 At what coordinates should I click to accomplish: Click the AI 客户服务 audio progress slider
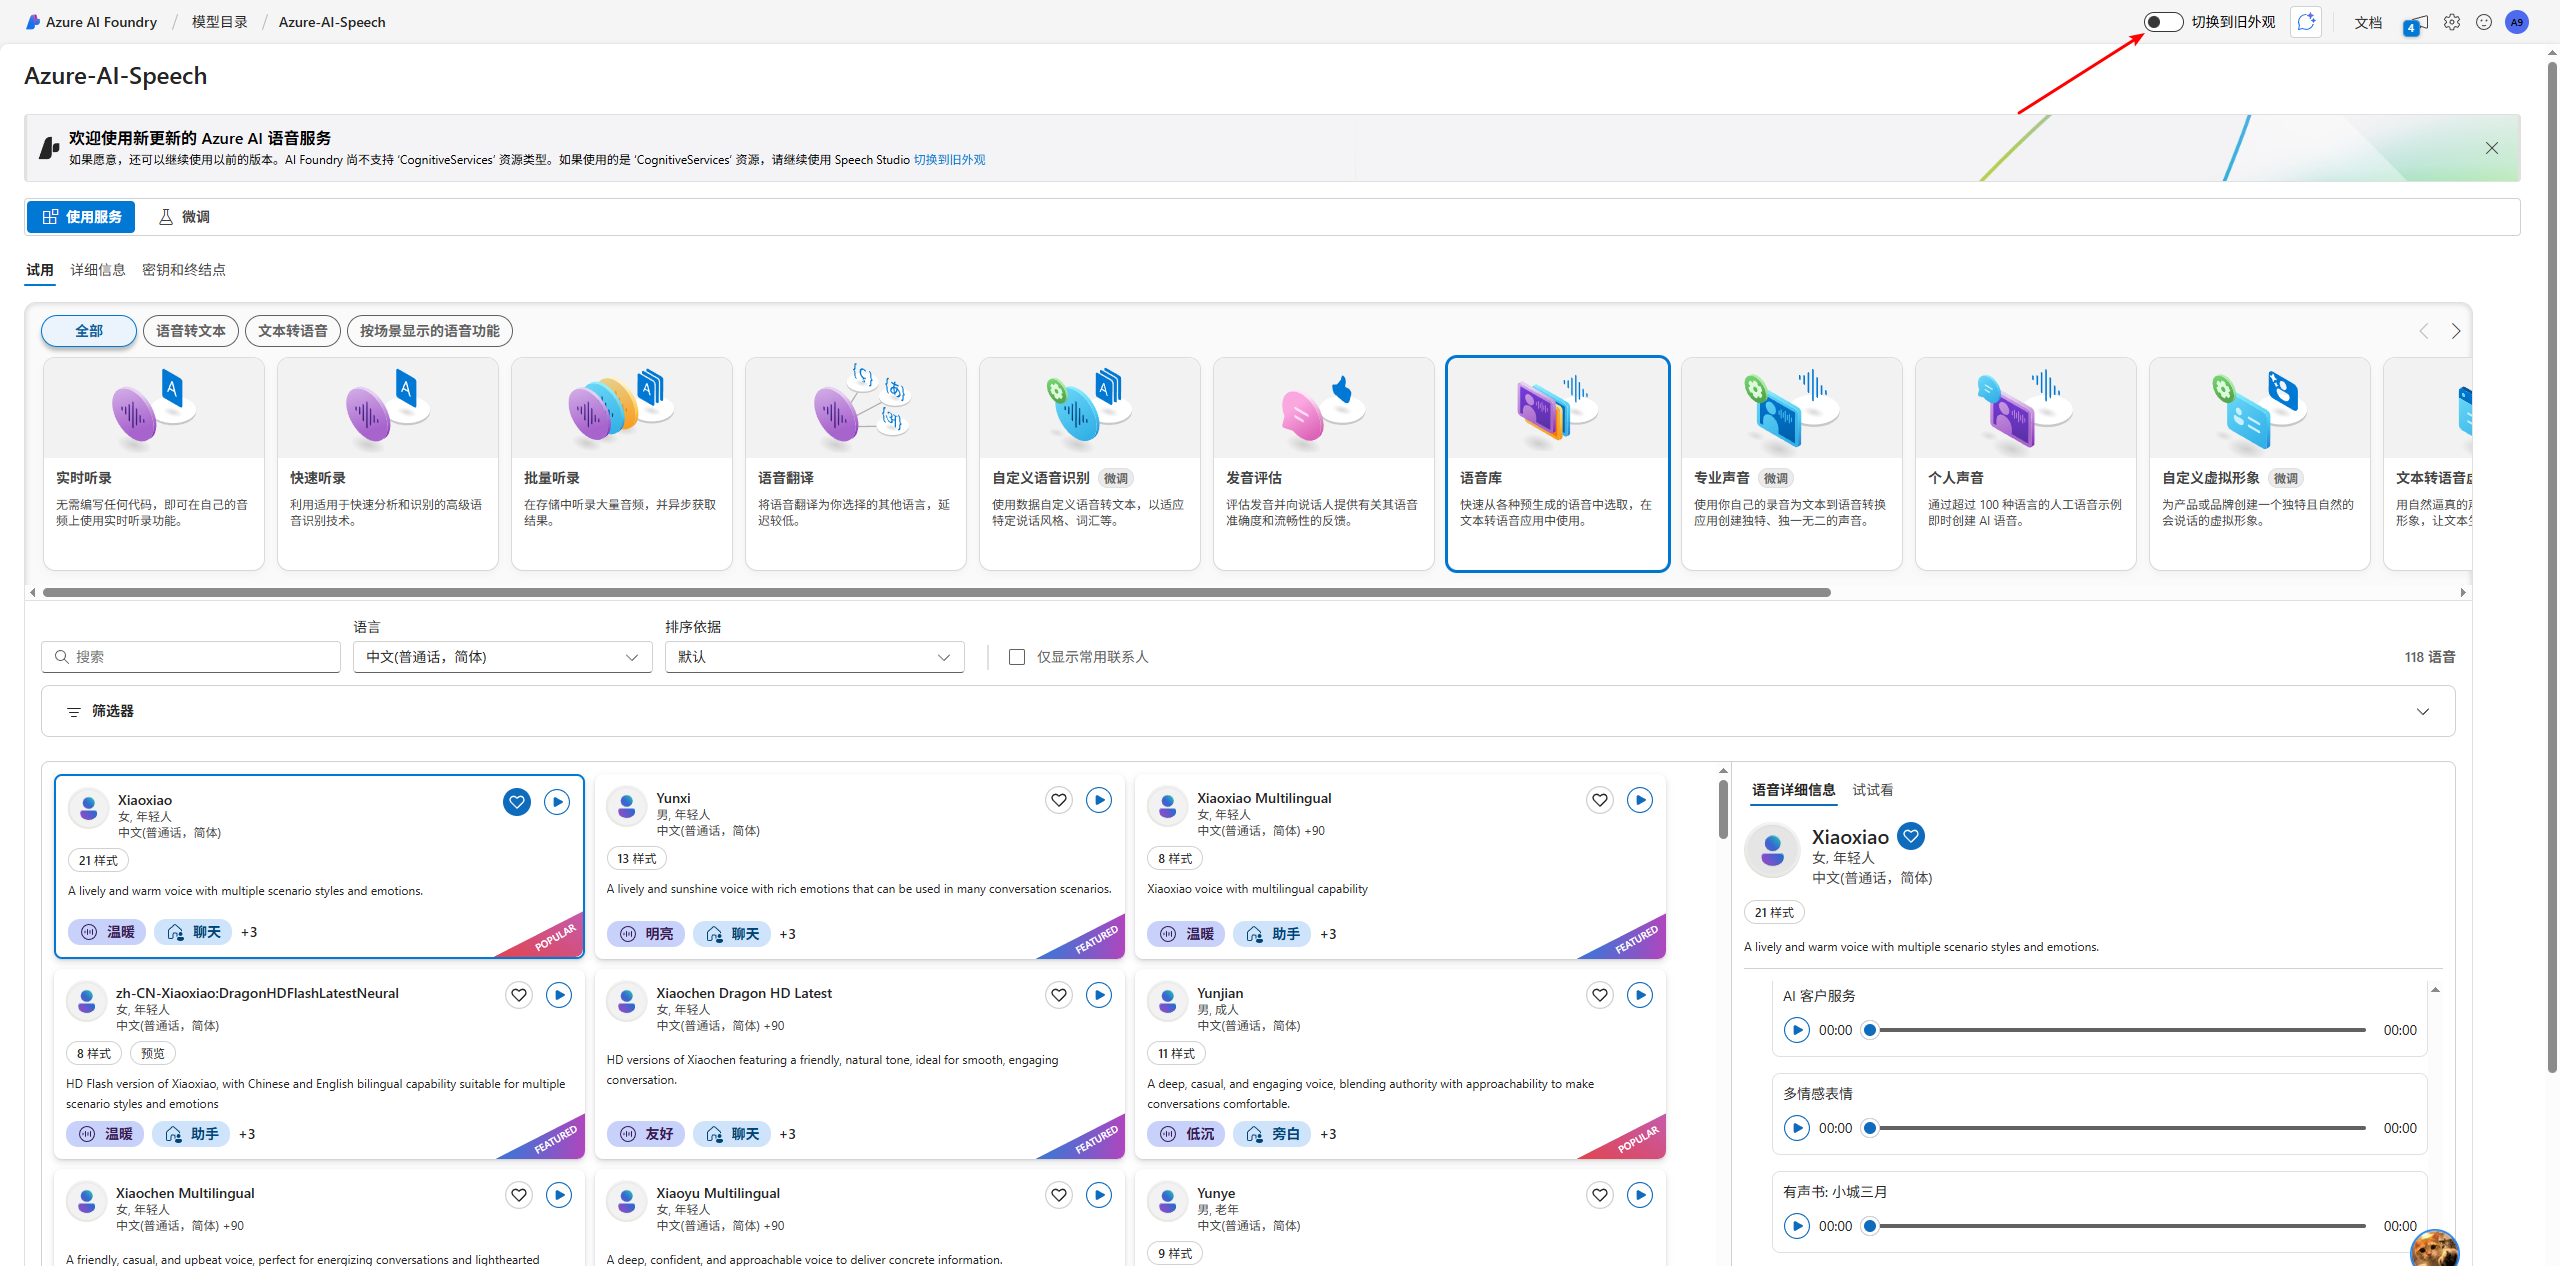click(x=2116, y=1030)
